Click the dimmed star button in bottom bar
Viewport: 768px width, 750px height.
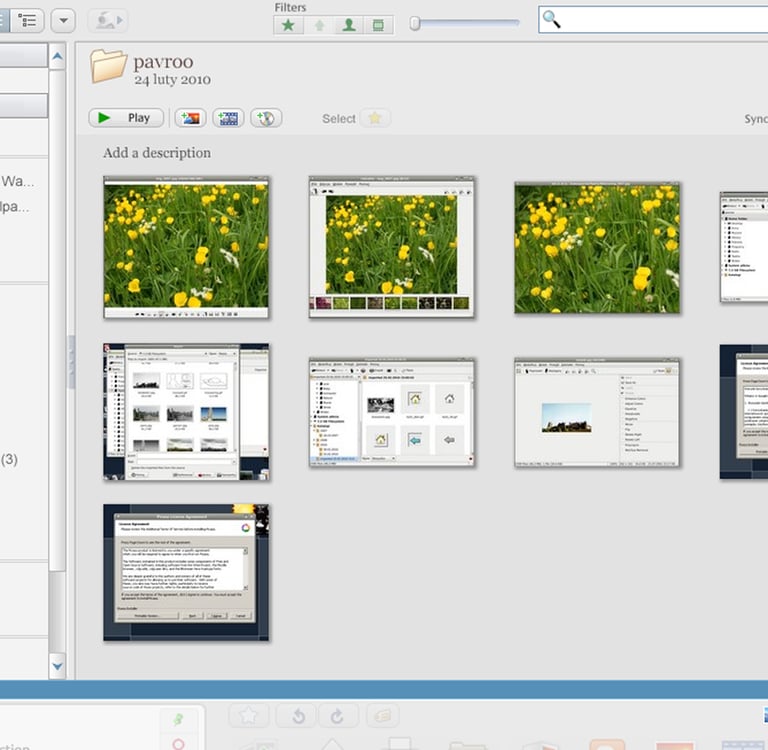(249, 716)
